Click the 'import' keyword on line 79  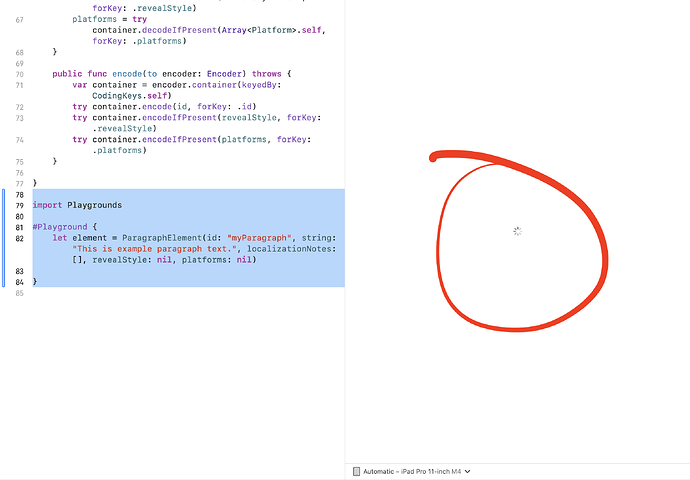coord(47,205)
